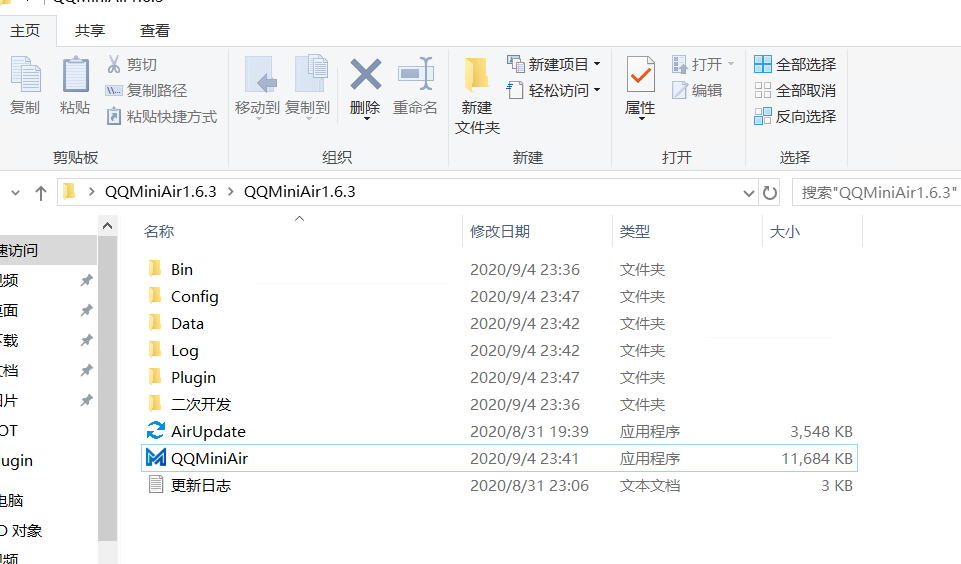
Task: Click the 文本文档 type cell
Action: tap(650, 486)
